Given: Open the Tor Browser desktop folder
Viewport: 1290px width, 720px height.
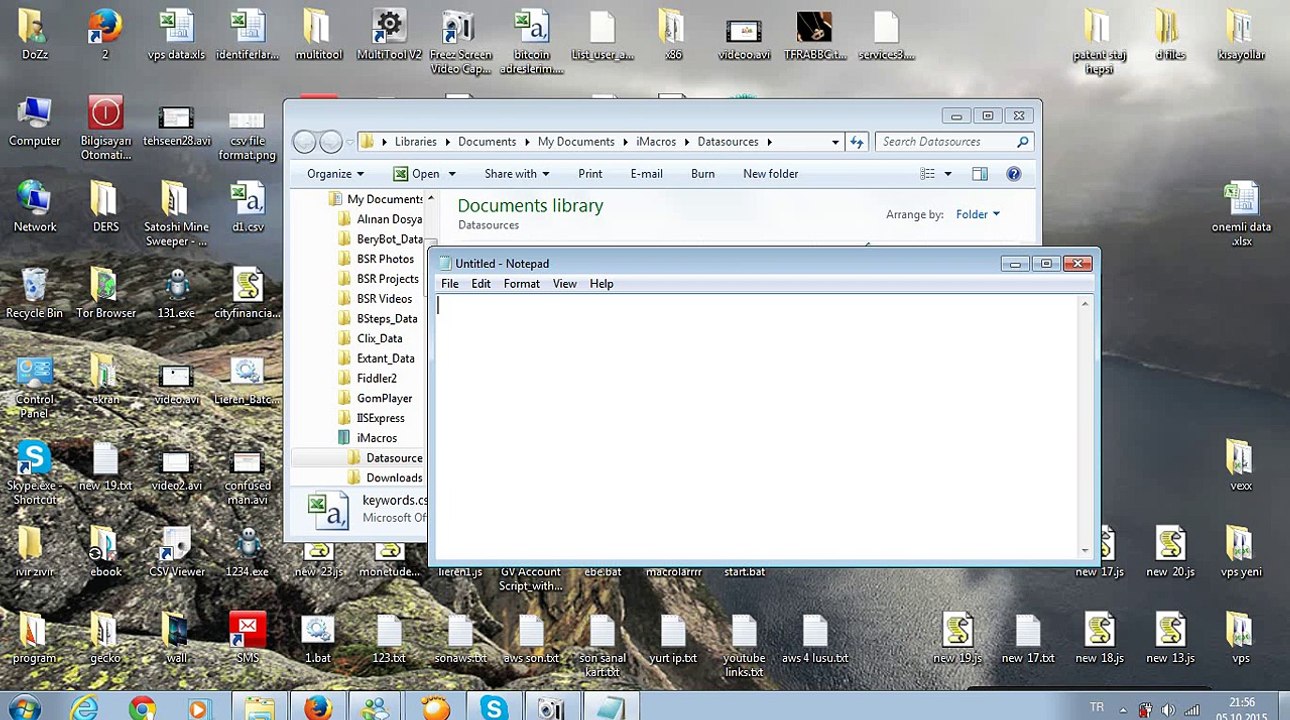Looking at the screenshot, I should pyautogui.click(x=105, y=294).
